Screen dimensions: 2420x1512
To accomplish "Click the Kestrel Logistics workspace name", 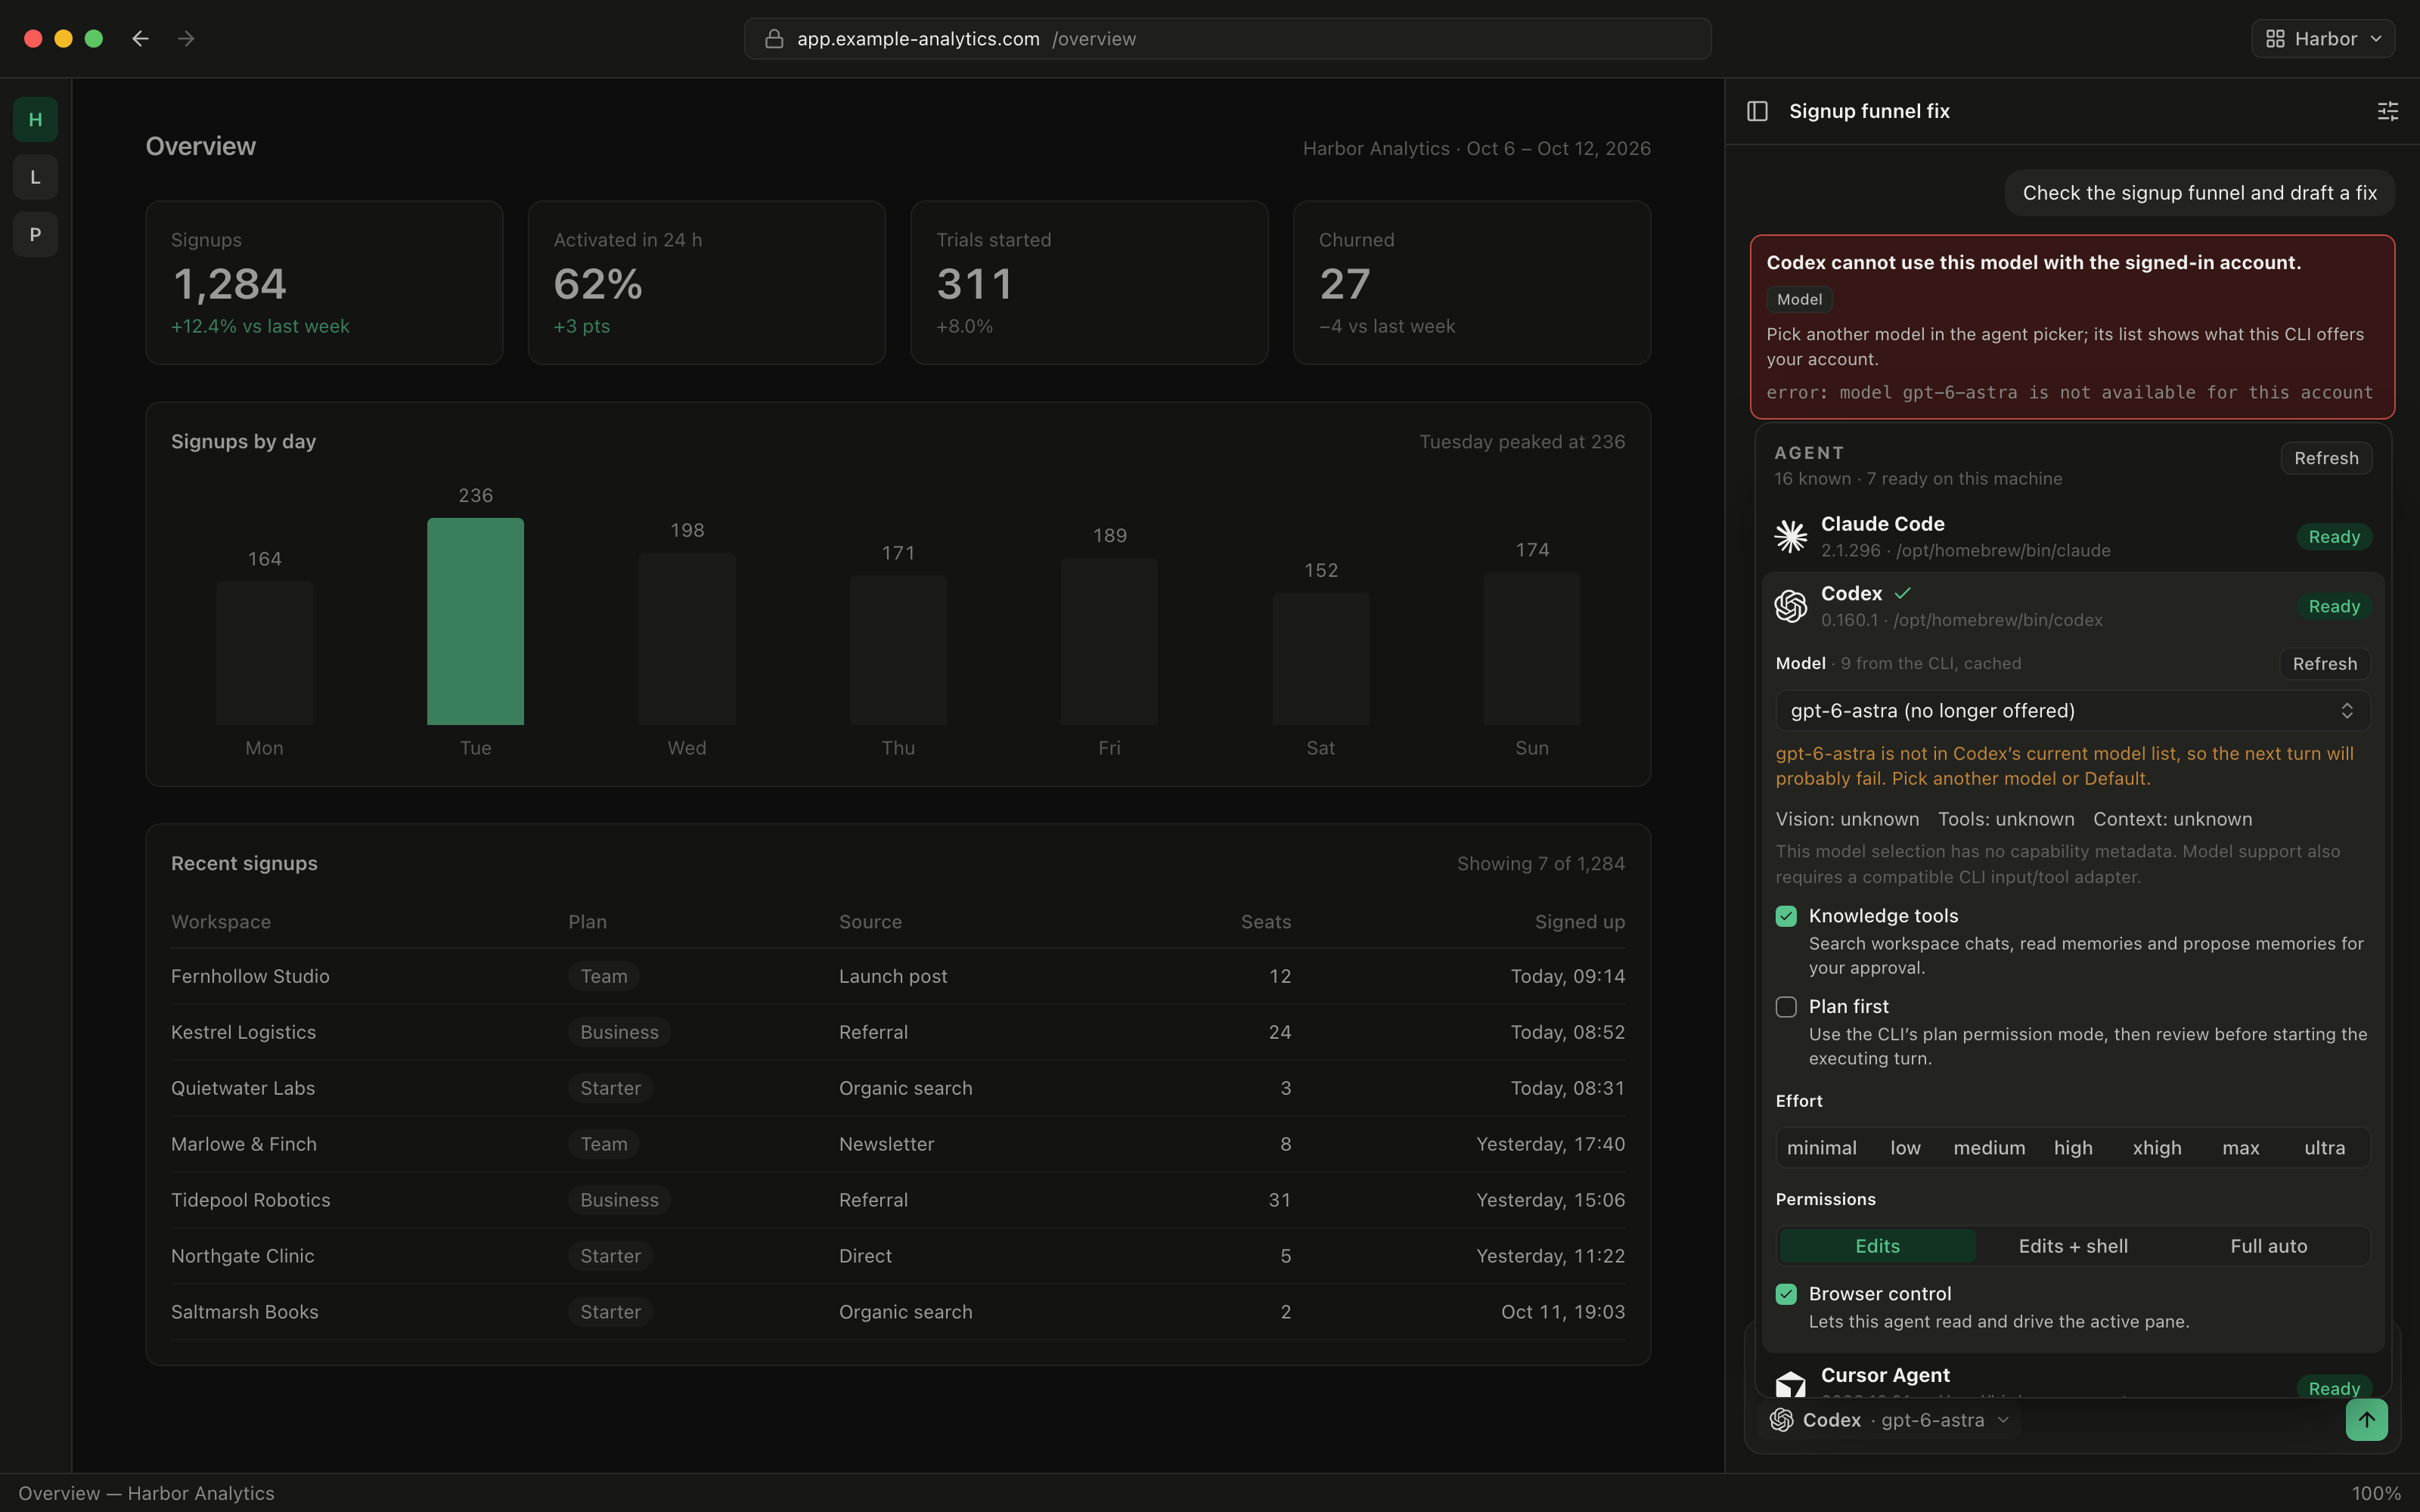I will [x=243, y=1032].
